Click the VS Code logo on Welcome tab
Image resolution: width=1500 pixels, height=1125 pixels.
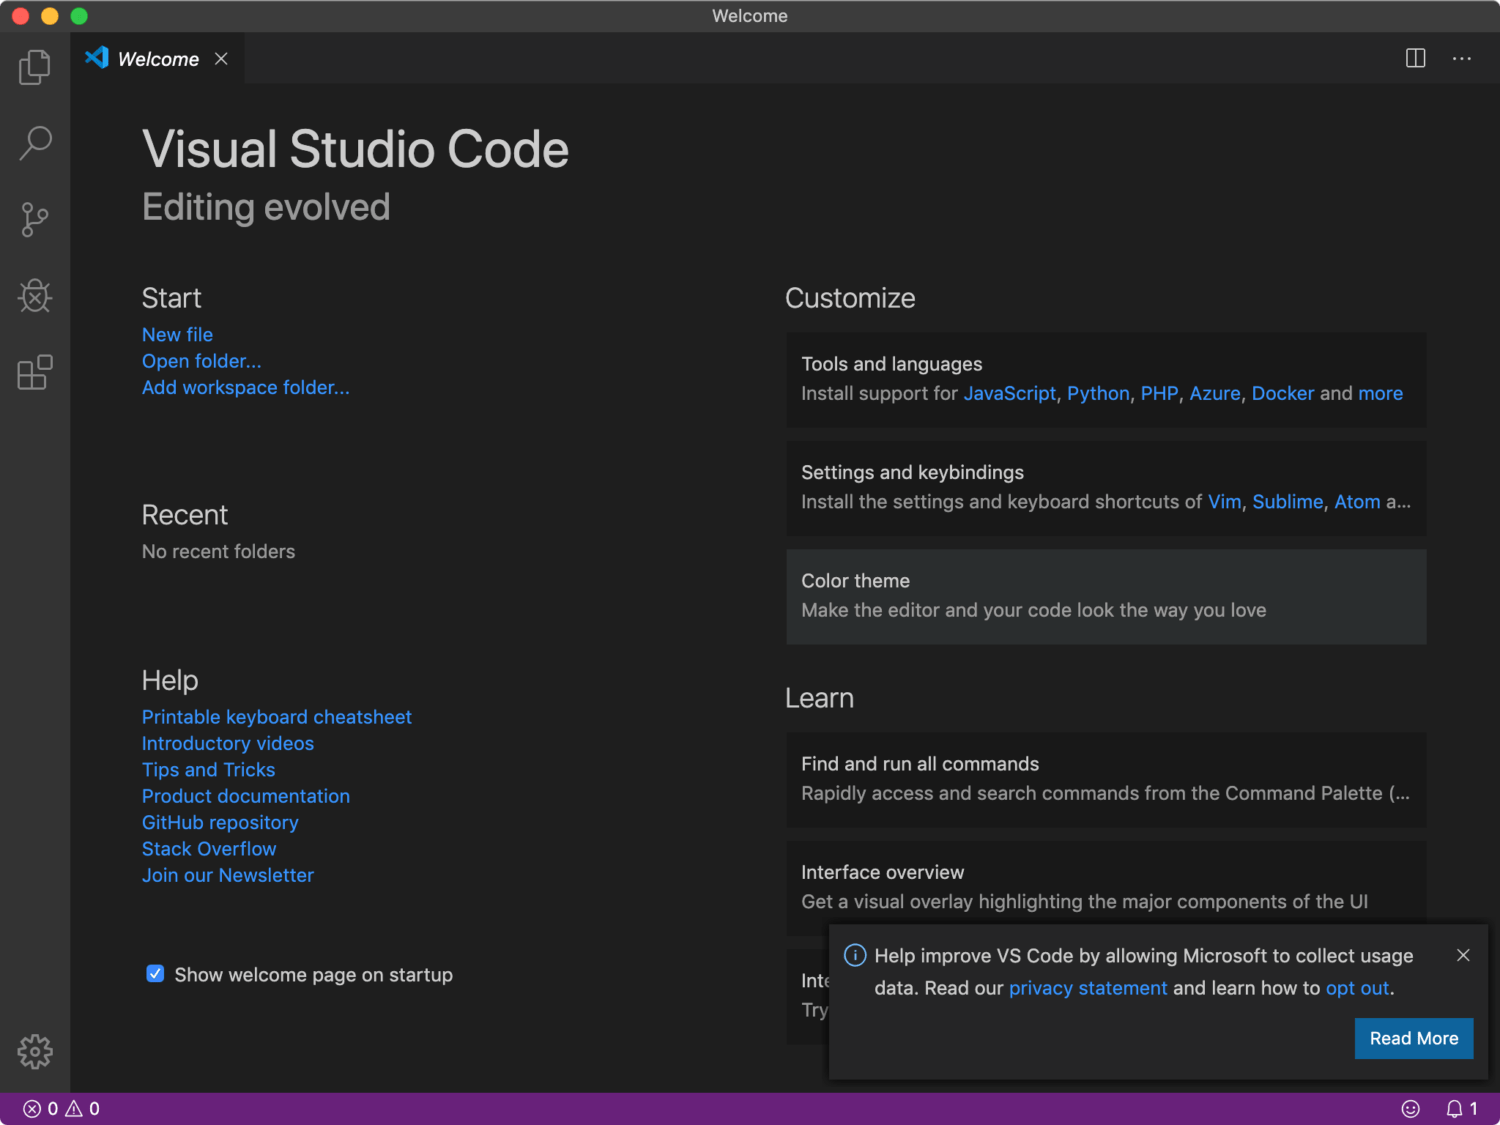click(x=97, y=57)
